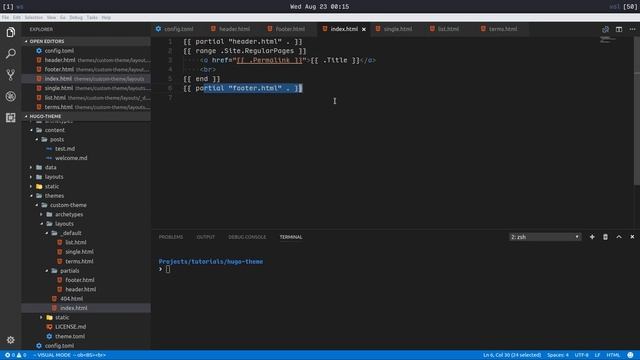Click the Ln 6, Col 30 status entry
Screen dimensions: 640x360
[512, 355]
